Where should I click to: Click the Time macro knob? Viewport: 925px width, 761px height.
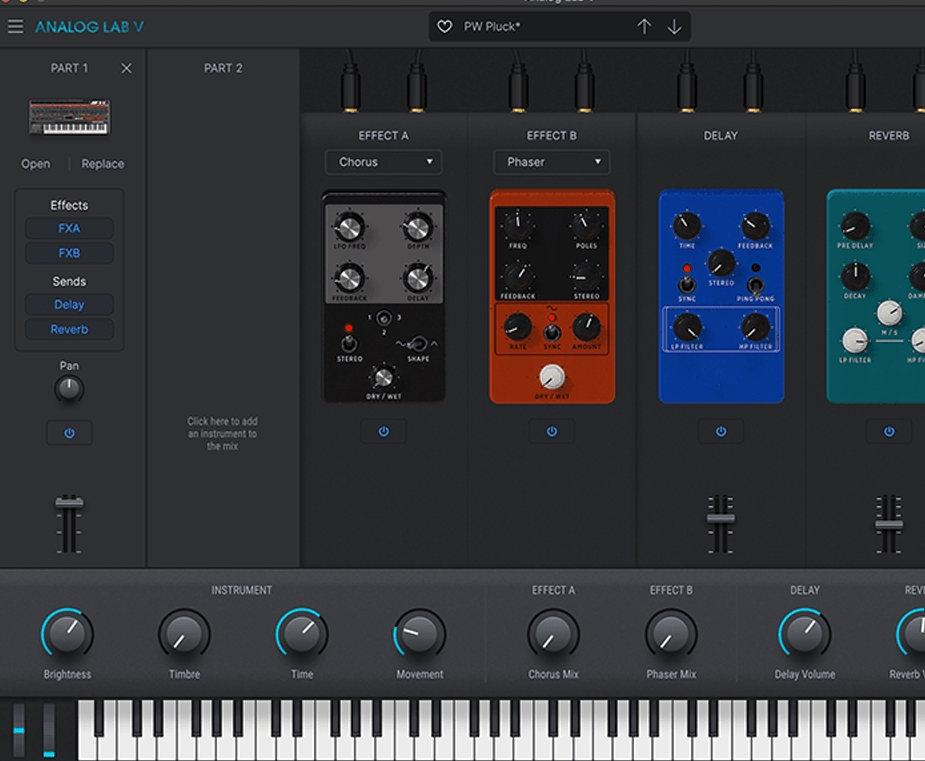(301, 634)
